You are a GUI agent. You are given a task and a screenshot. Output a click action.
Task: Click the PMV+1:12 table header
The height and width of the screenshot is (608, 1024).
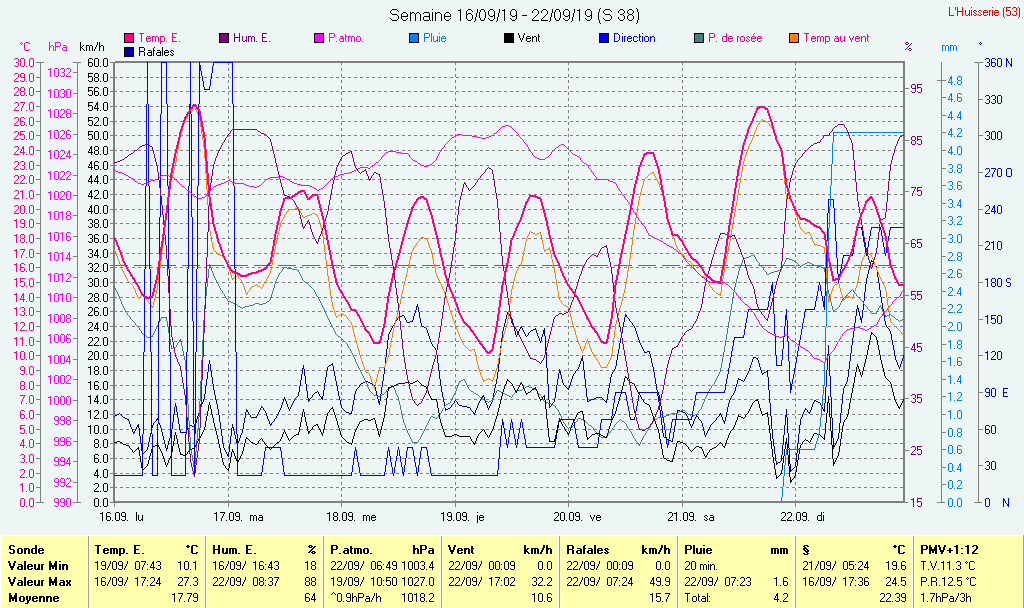(950, 551)
